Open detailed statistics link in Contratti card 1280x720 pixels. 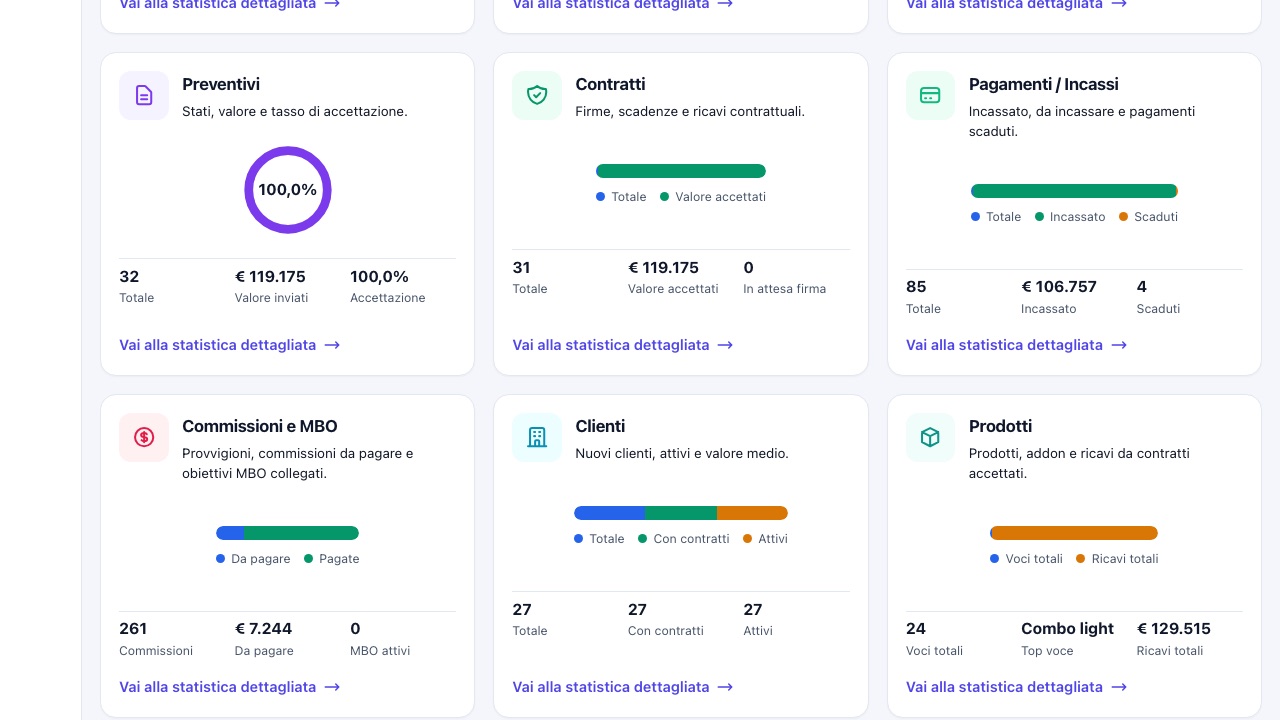click(x=623, y=345)
